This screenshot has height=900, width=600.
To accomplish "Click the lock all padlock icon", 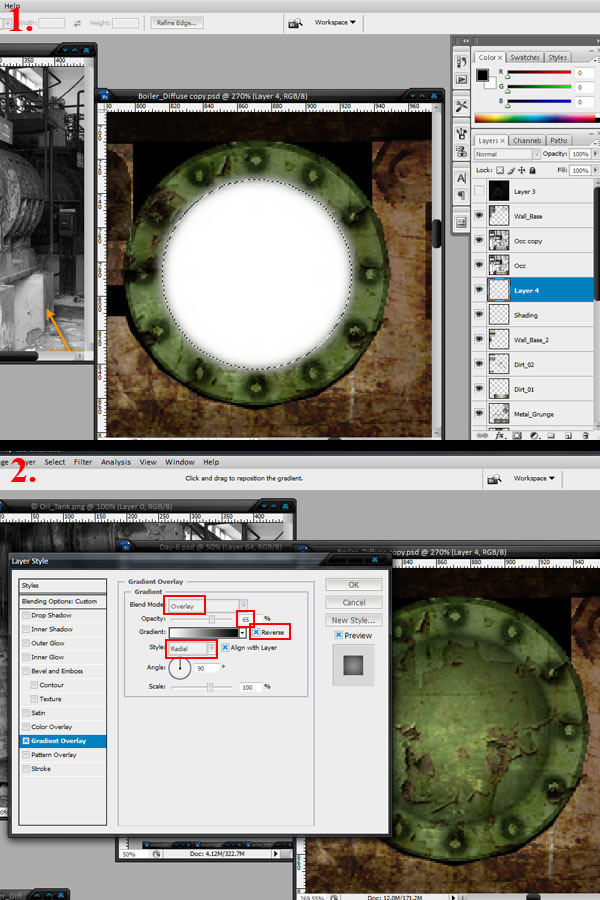I will coord(532,170).
